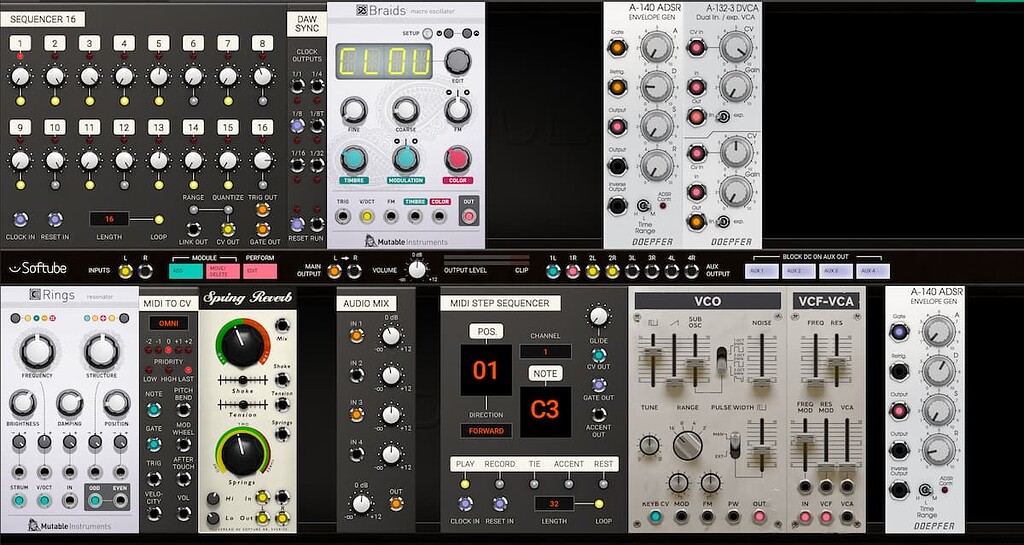The height and width of the screenshot is (545, 1024).
Task: Click the ACCENT button in MIDI Step Sequencer
Action: click(x=569, y=484)
